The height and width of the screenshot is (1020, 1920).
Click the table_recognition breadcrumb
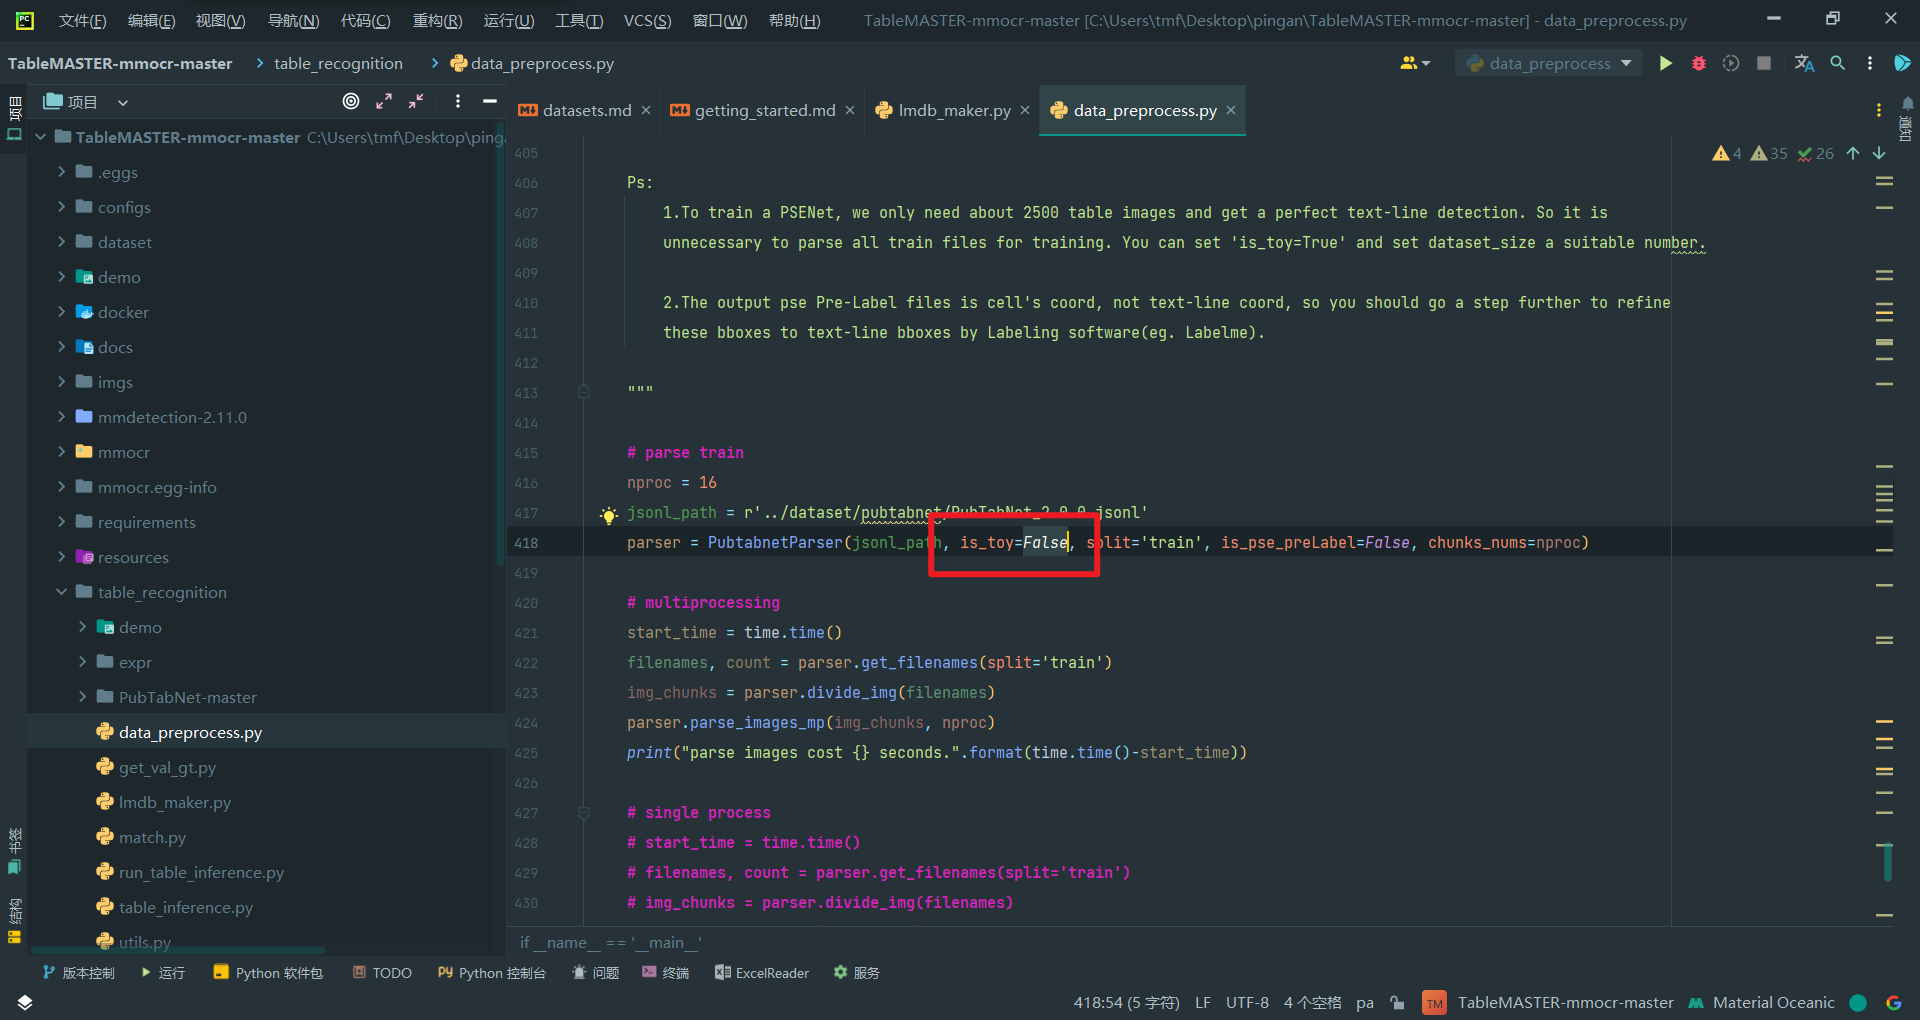pyautogui.click(x=338, y=63)
